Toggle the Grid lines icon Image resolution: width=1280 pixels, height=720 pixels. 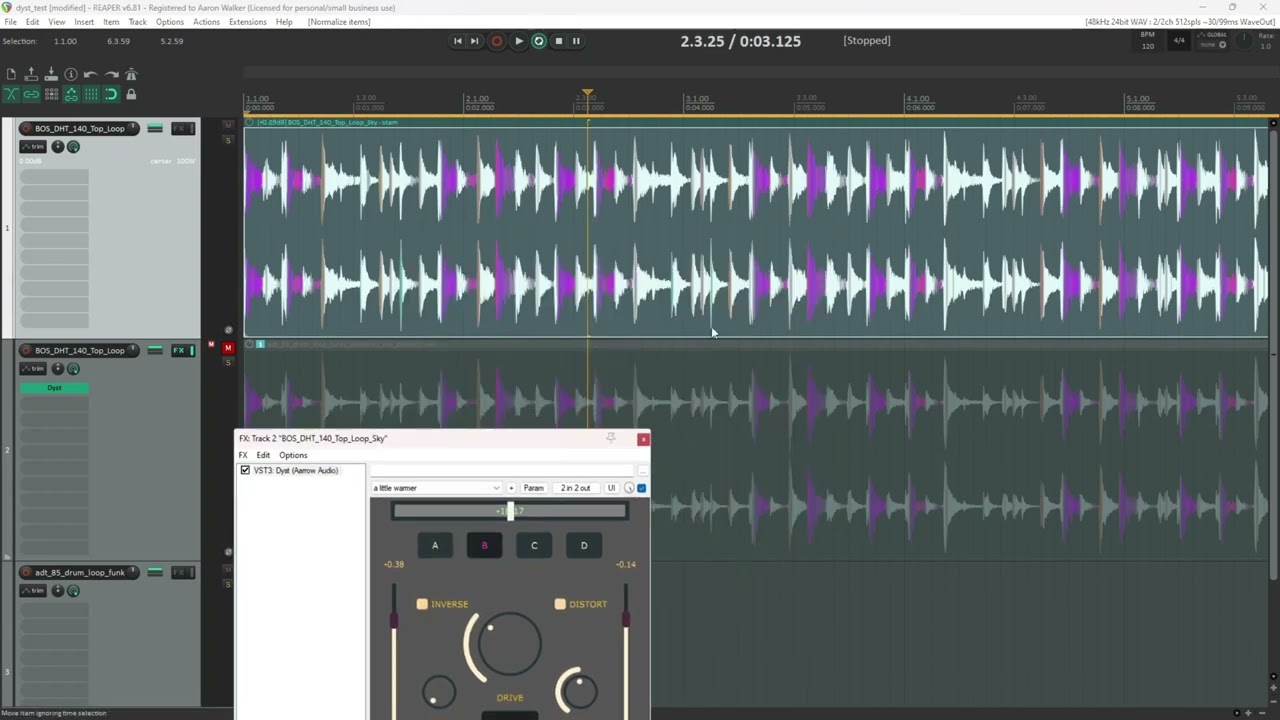pyautogui.click(x=91, y=95)
